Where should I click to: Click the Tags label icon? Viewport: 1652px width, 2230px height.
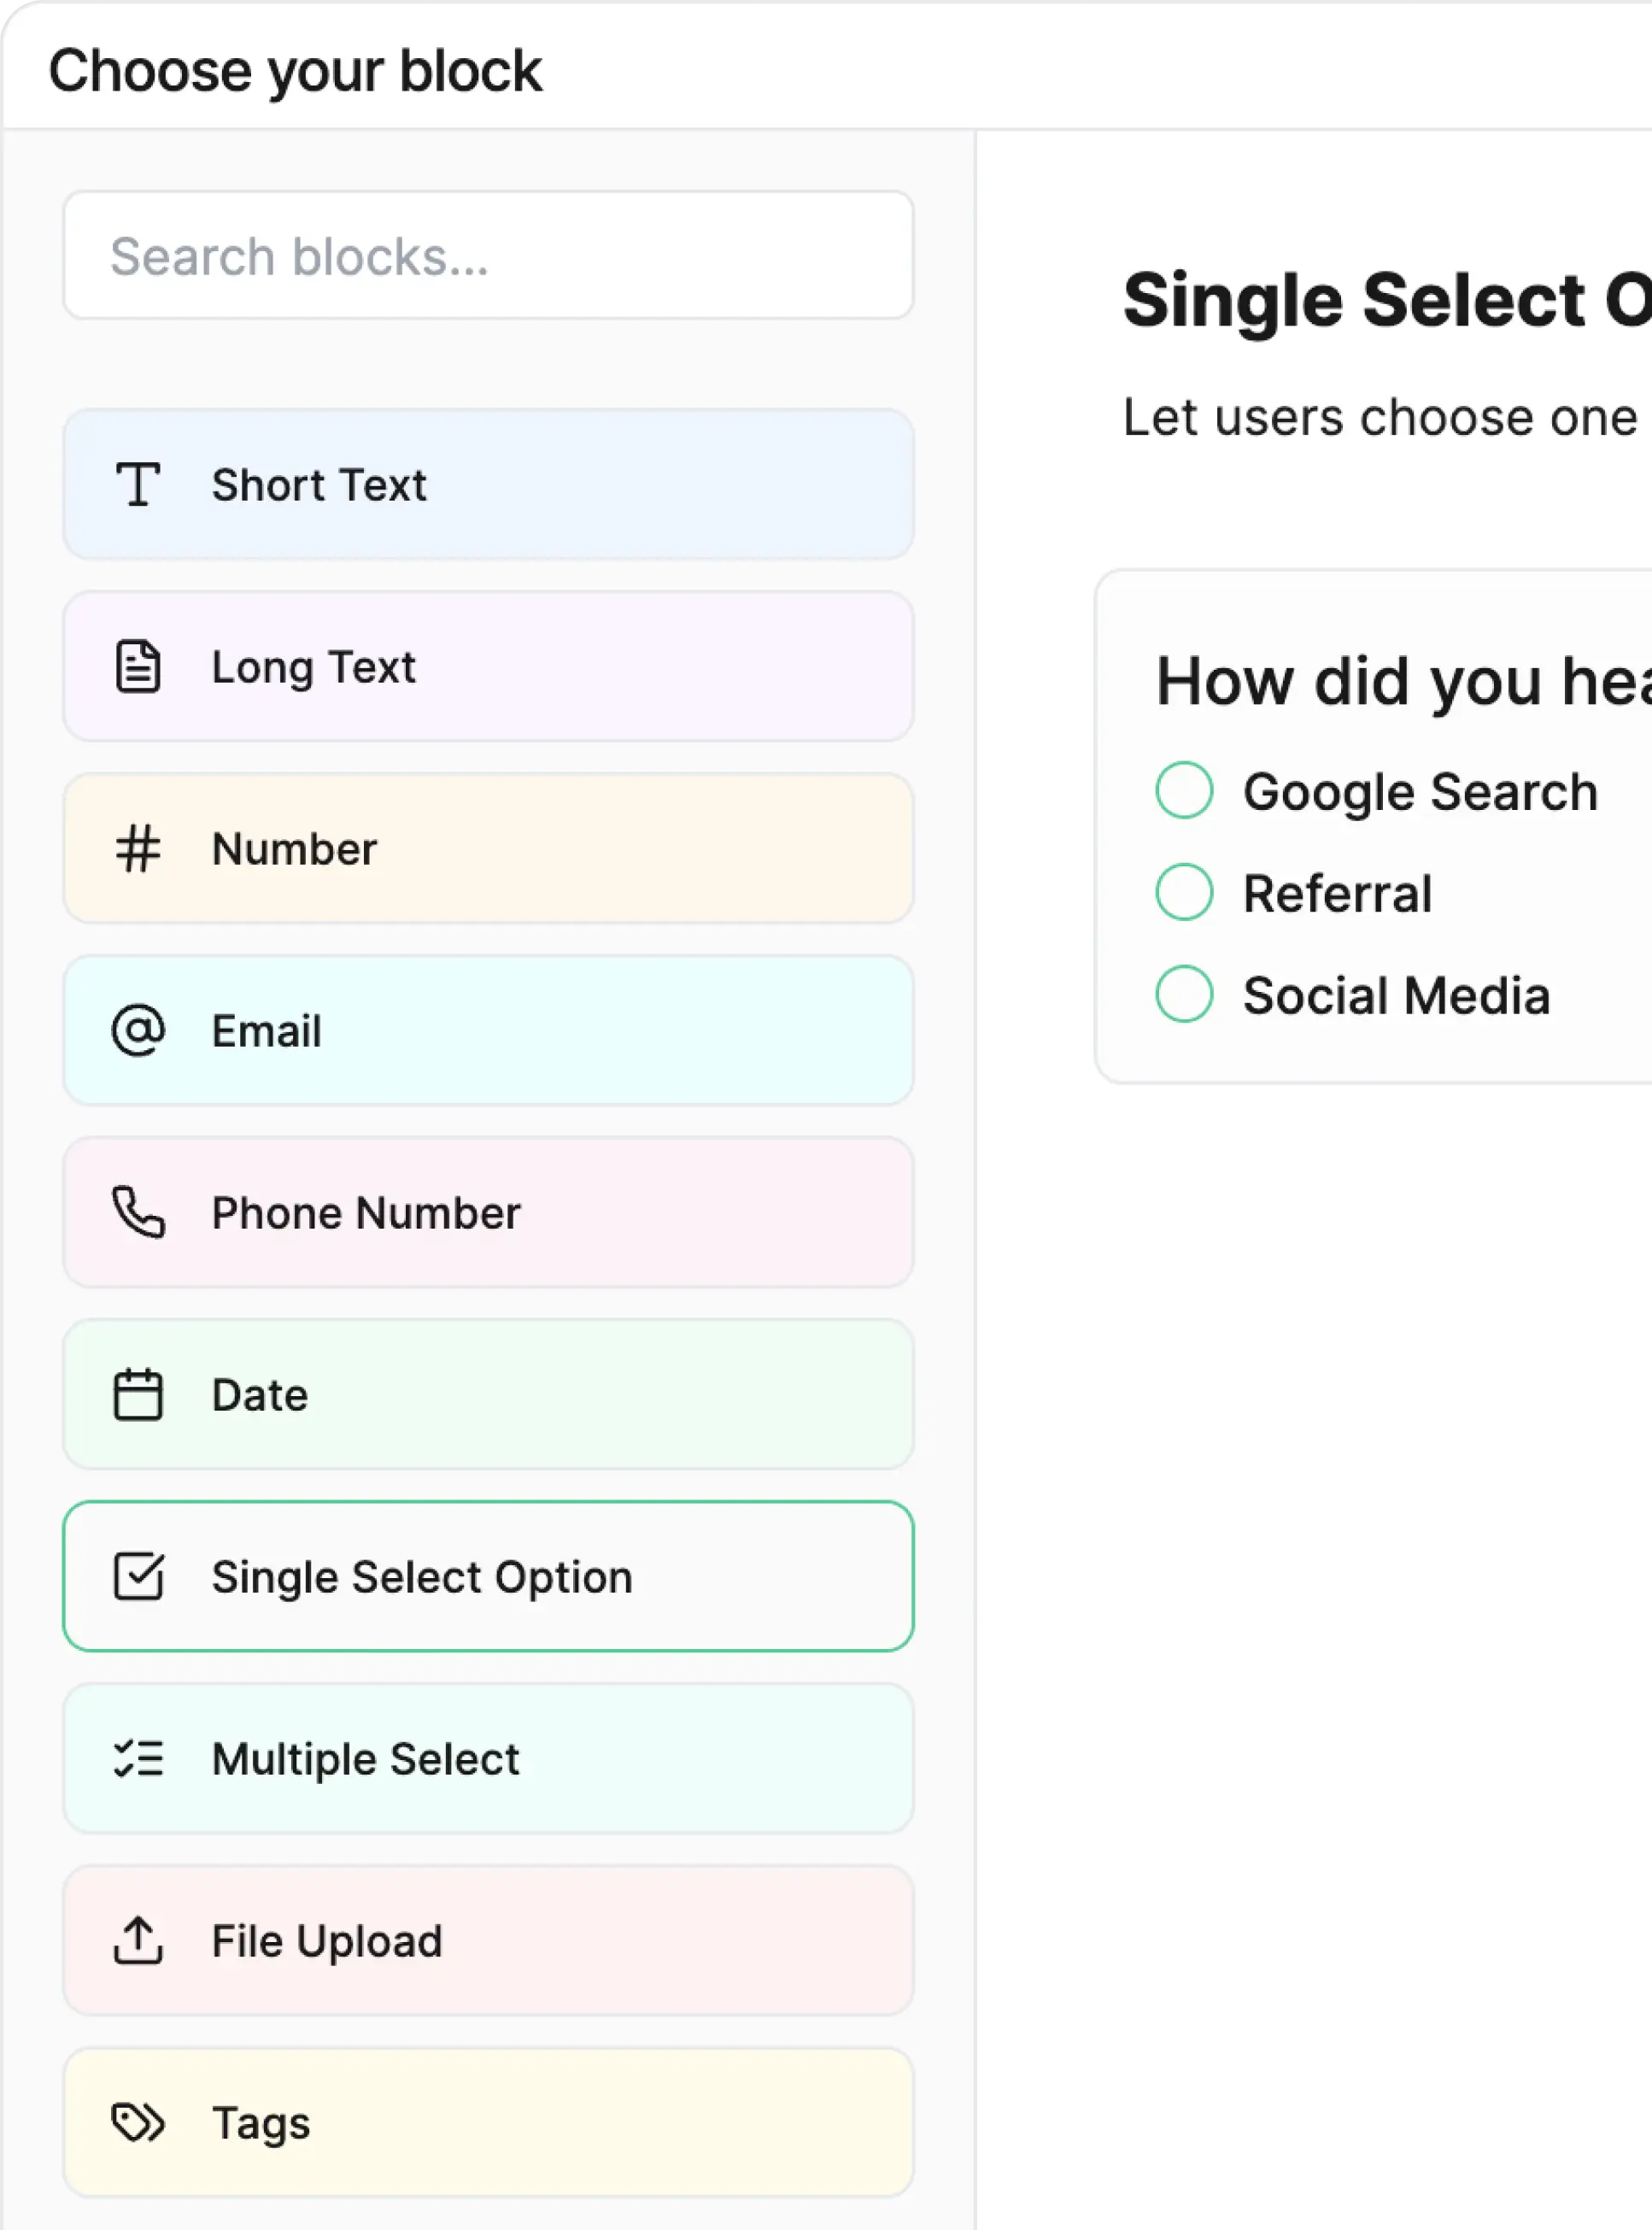pyautogui.click(x=138, y=2123)
